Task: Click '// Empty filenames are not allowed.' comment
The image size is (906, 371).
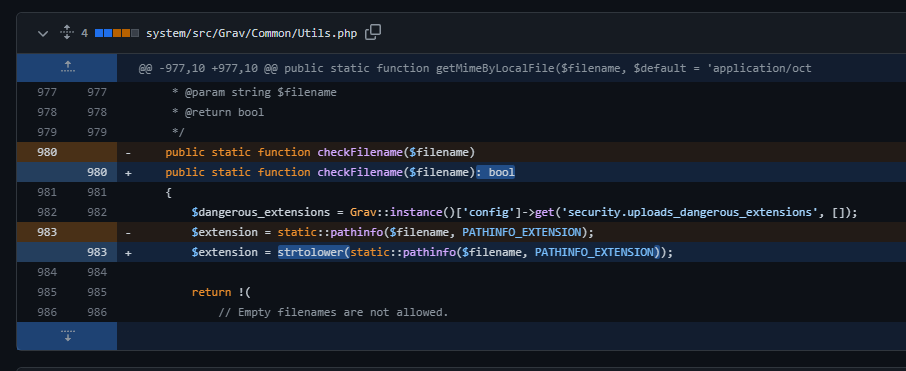Action: pos(333,312)
